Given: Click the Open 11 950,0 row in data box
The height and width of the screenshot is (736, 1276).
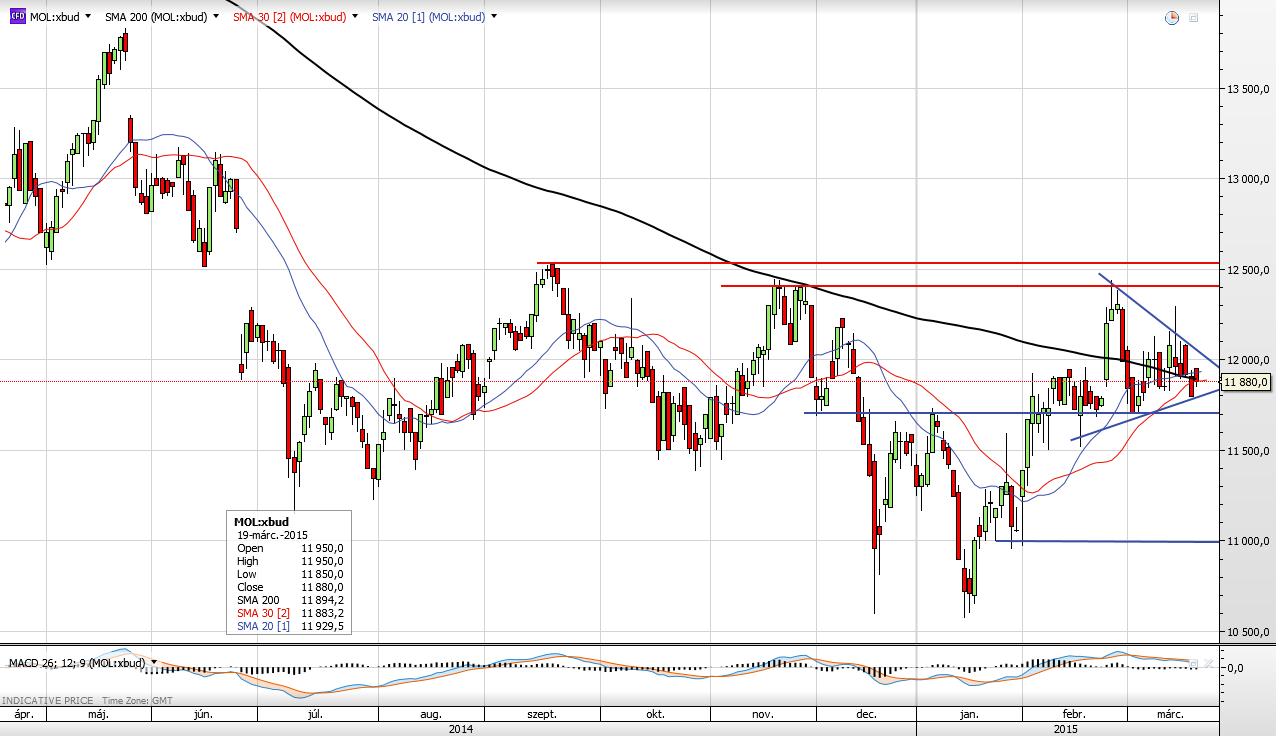Looking at the screenshot, I should [x=290, y=548].
